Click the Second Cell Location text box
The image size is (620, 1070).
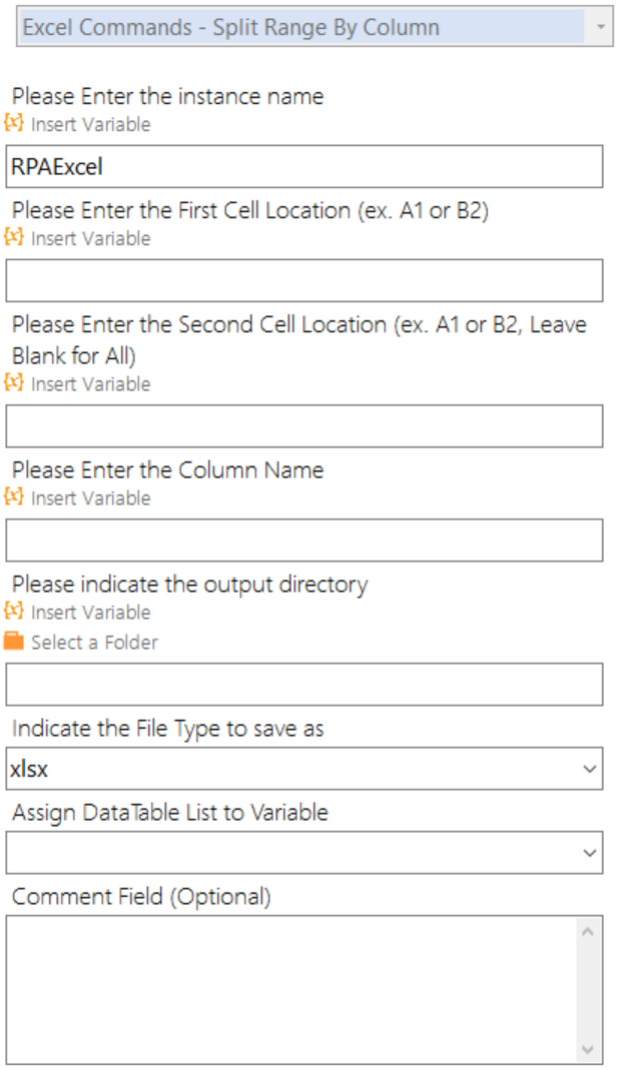coord(304,426)
